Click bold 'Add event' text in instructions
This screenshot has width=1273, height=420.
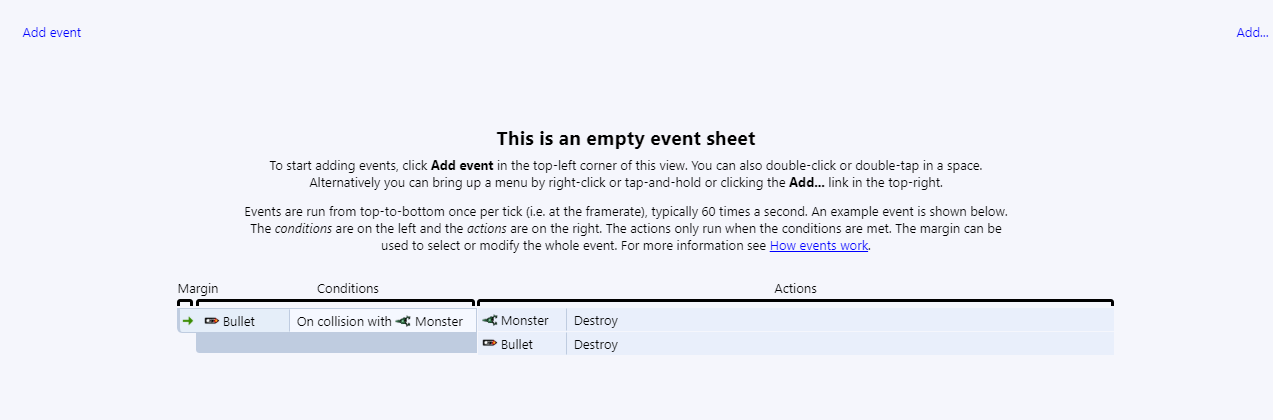point(462,166)
